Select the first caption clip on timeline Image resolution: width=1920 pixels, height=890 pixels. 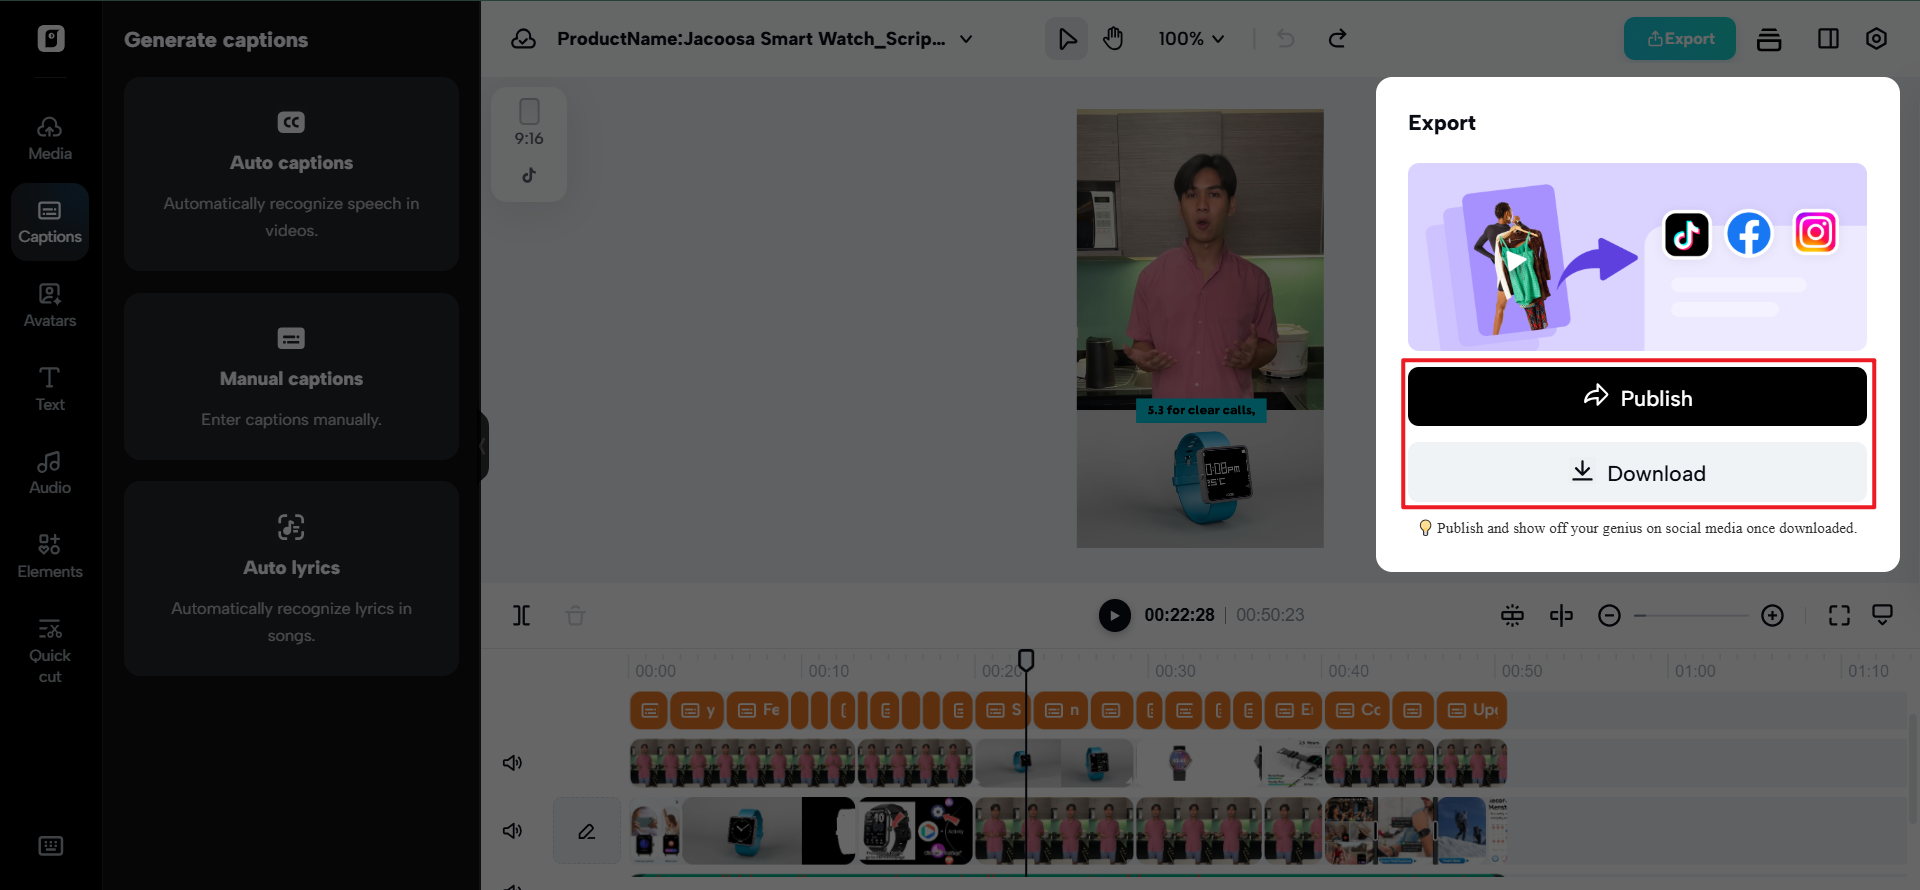click(649, 711)
